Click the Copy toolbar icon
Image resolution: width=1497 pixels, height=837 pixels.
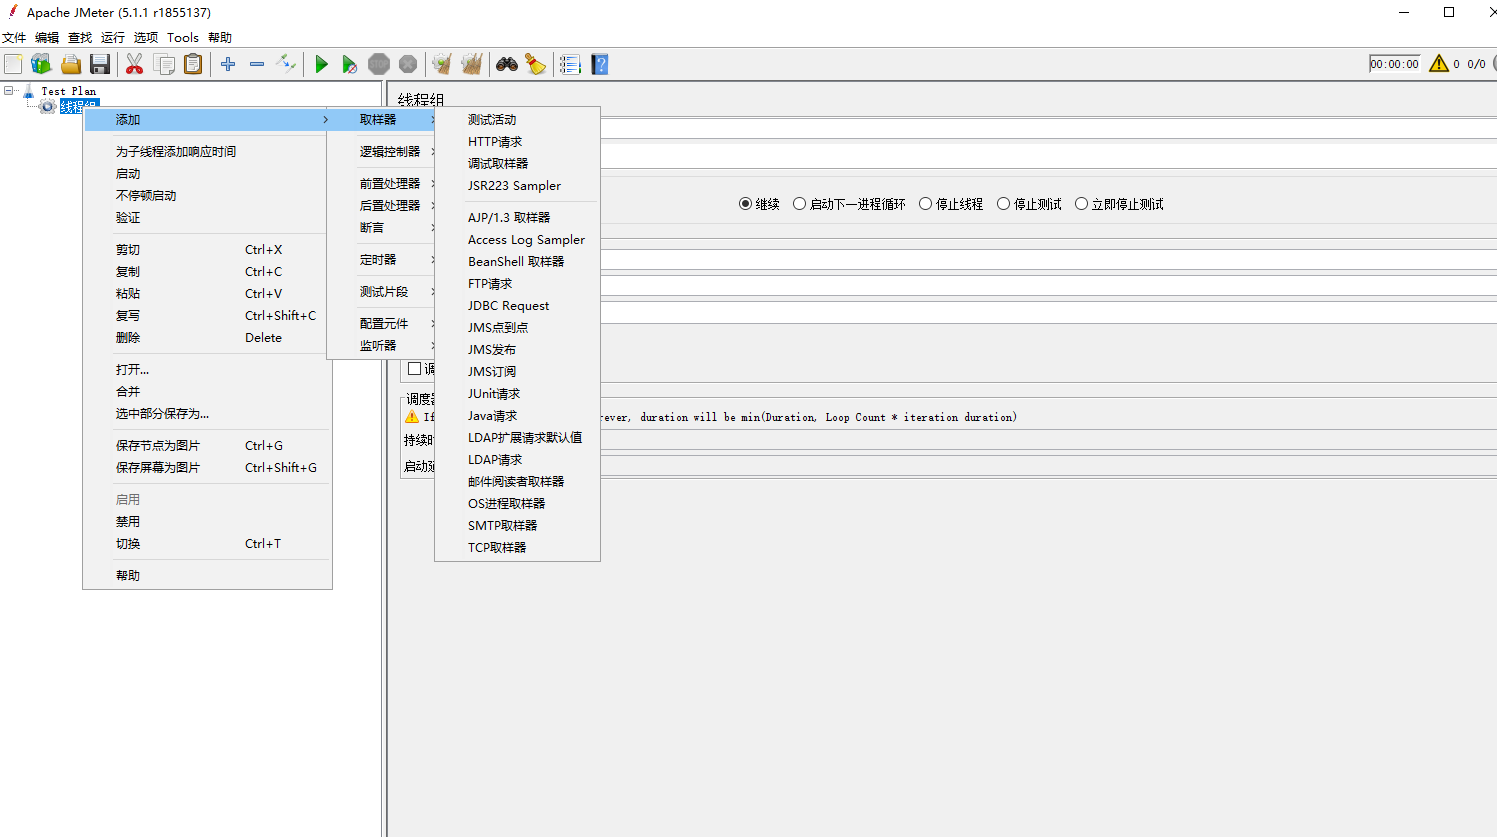pyautogui.click(x=164, y=64)
